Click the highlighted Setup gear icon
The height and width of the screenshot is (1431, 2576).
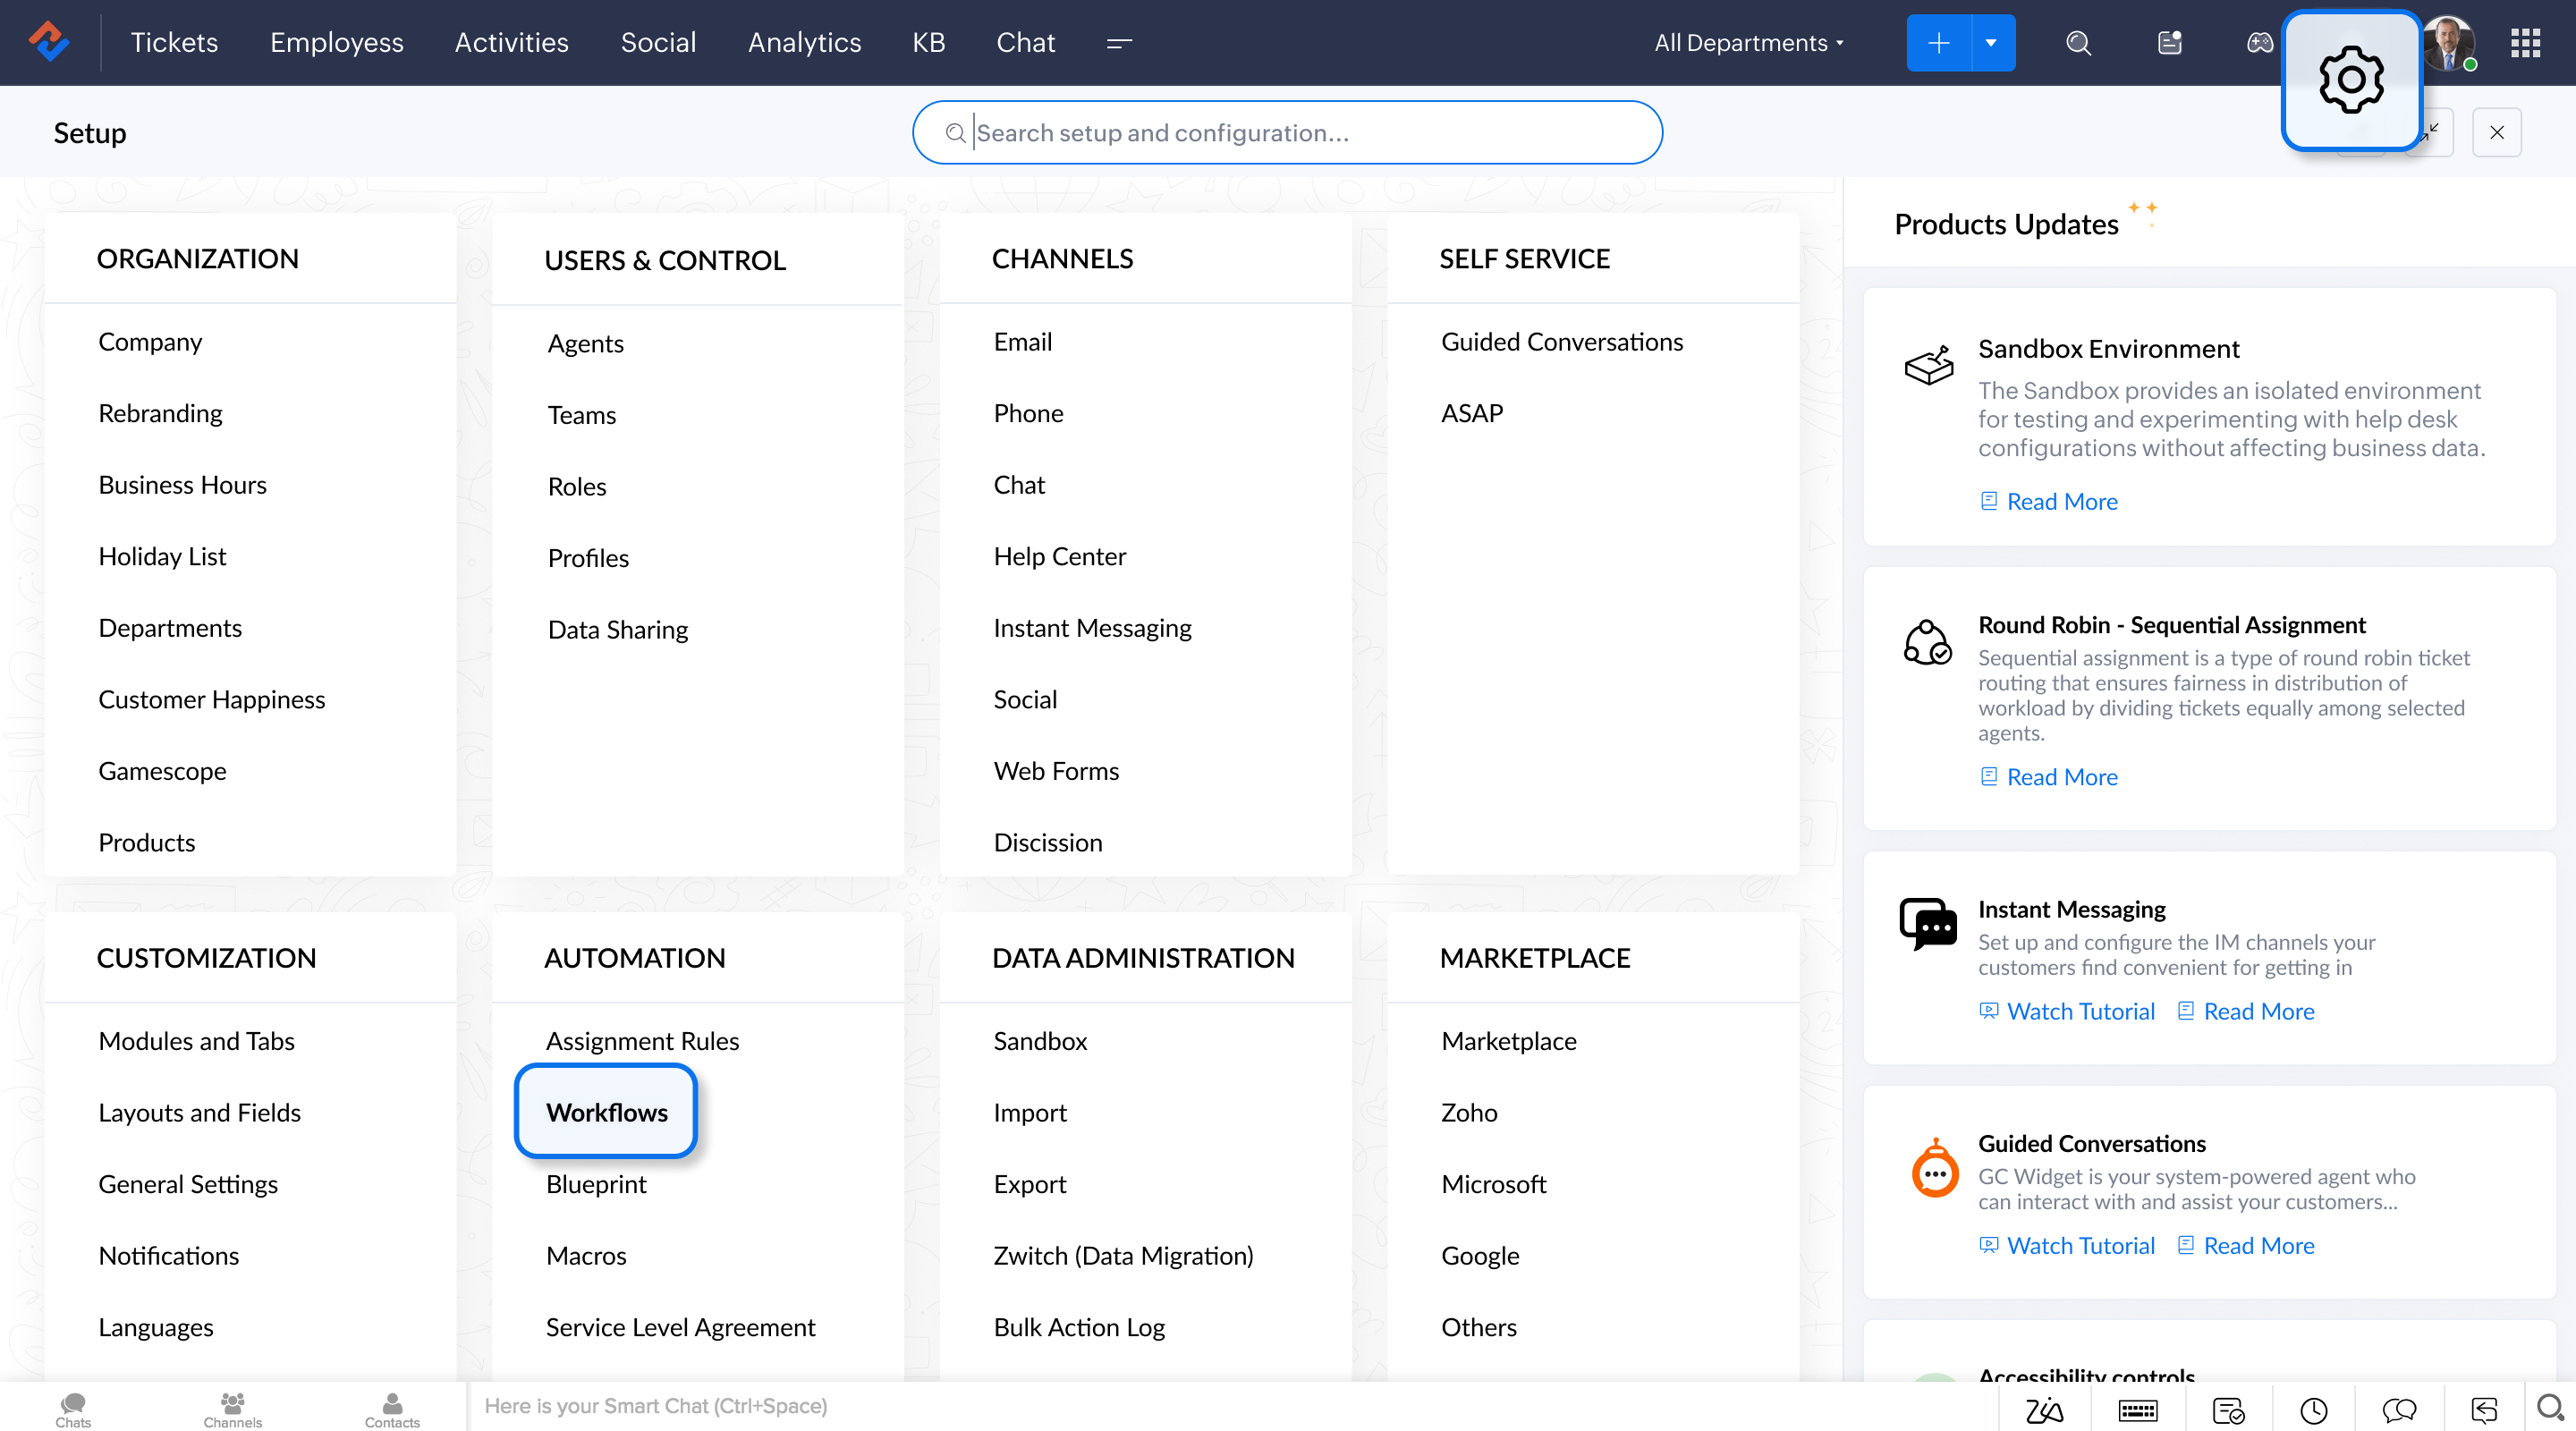click(x=2350, y=80)
